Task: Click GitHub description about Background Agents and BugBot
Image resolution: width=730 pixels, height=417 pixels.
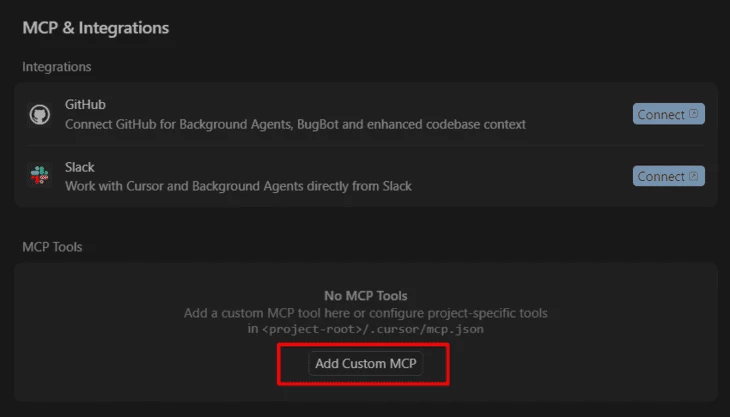Action: pos(295,124)
